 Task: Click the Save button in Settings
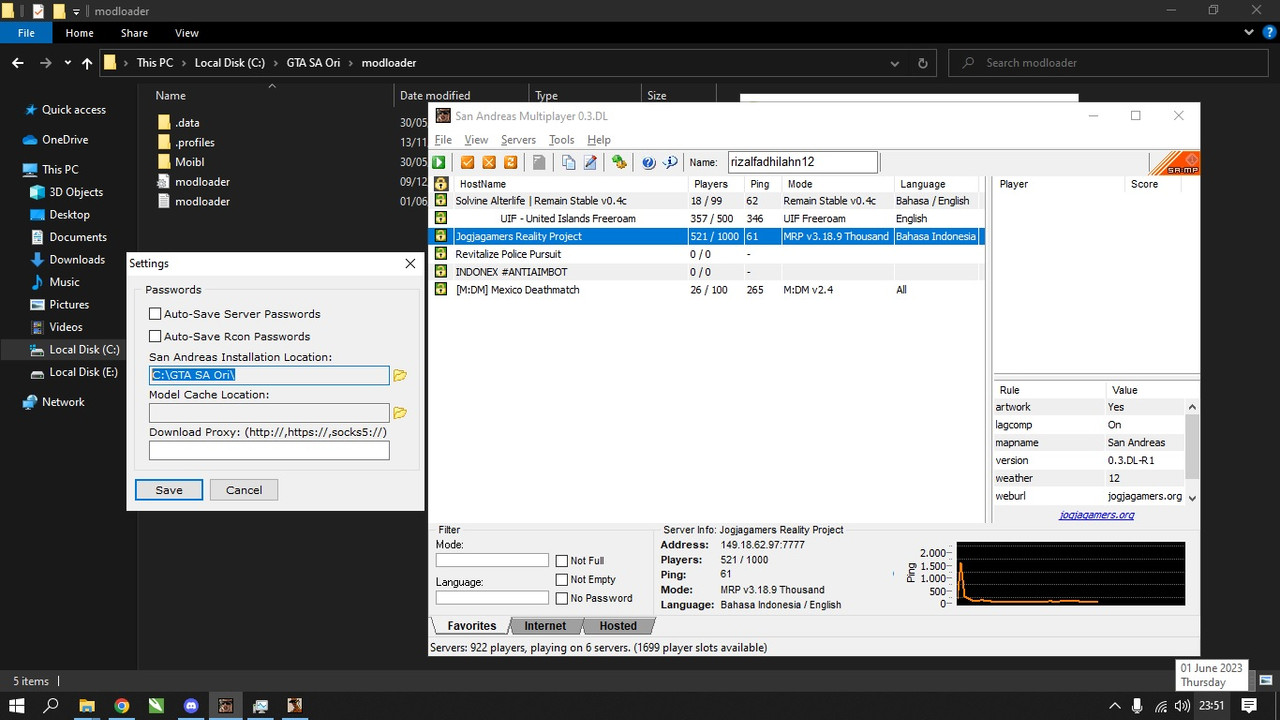pyautogui.click(x=169, y=490)
